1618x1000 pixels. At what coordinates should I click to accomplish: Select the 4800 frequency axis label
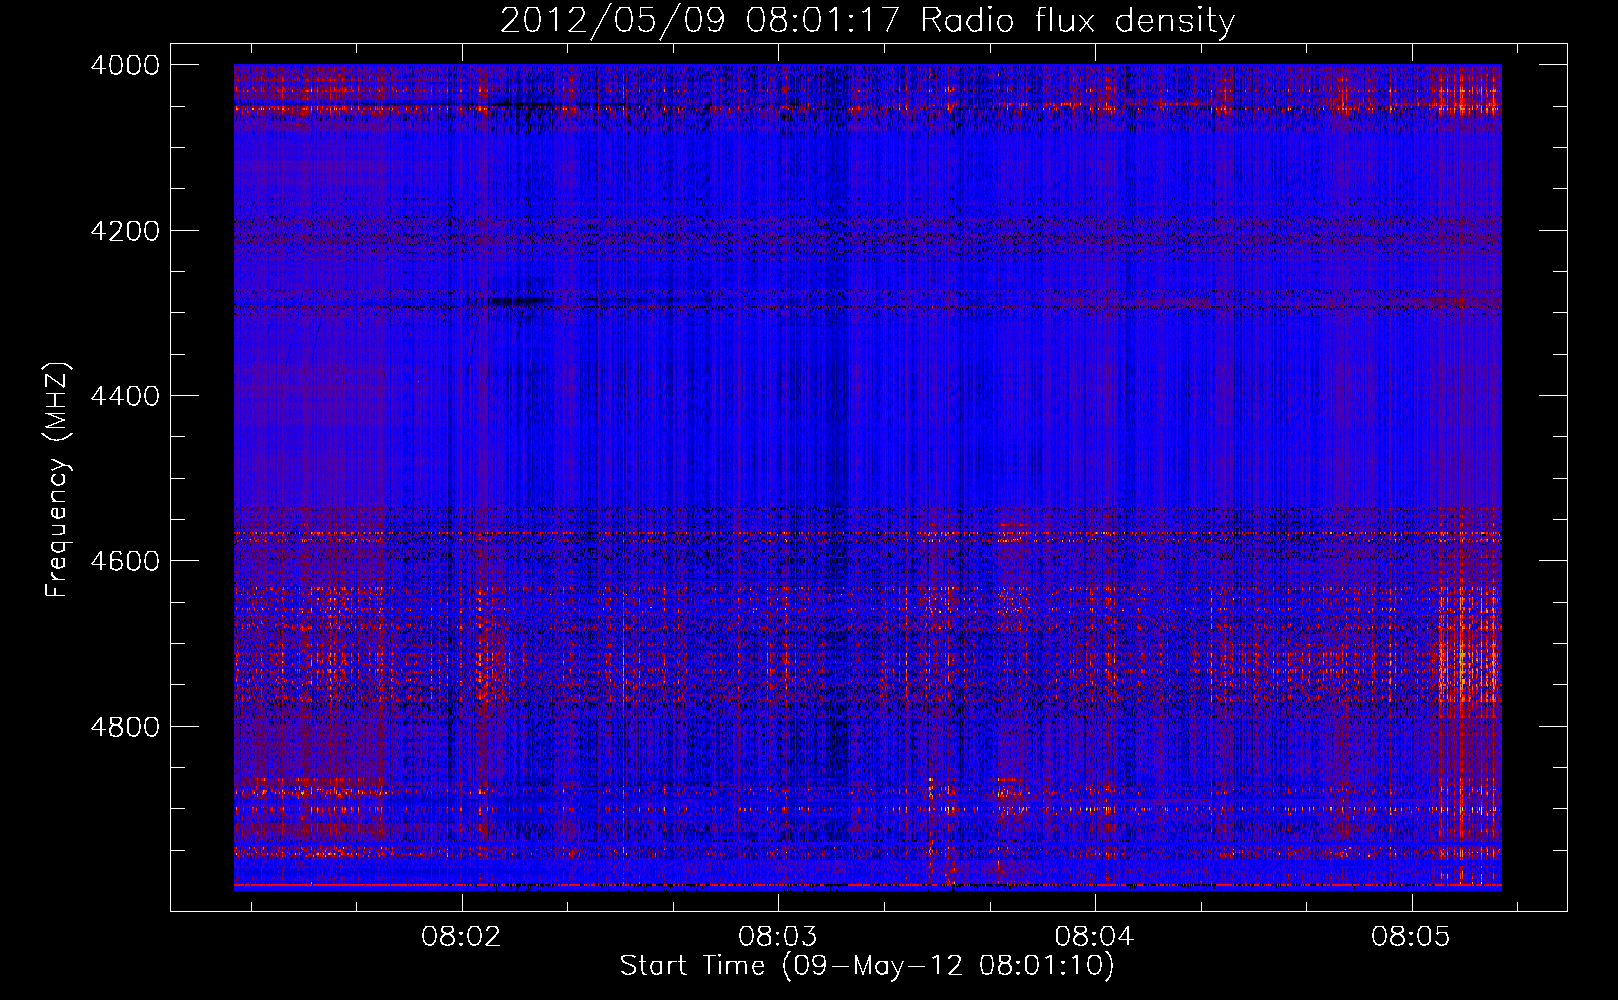point(125,727)
